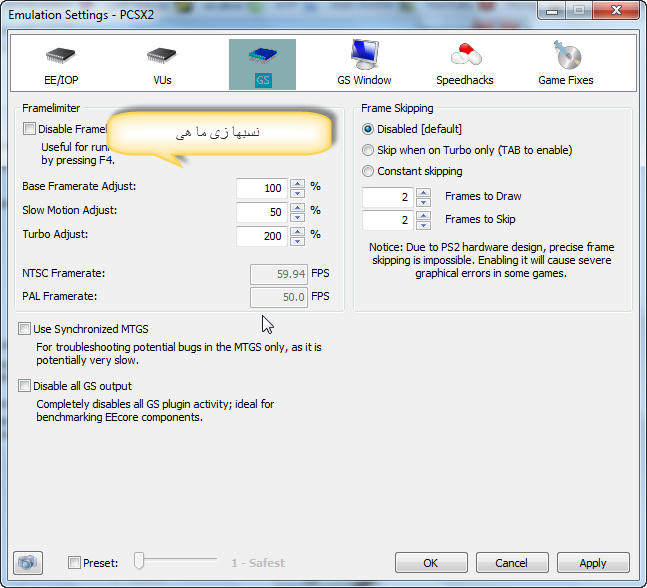Increase Slow Motion Adjust value

(298, 207)
